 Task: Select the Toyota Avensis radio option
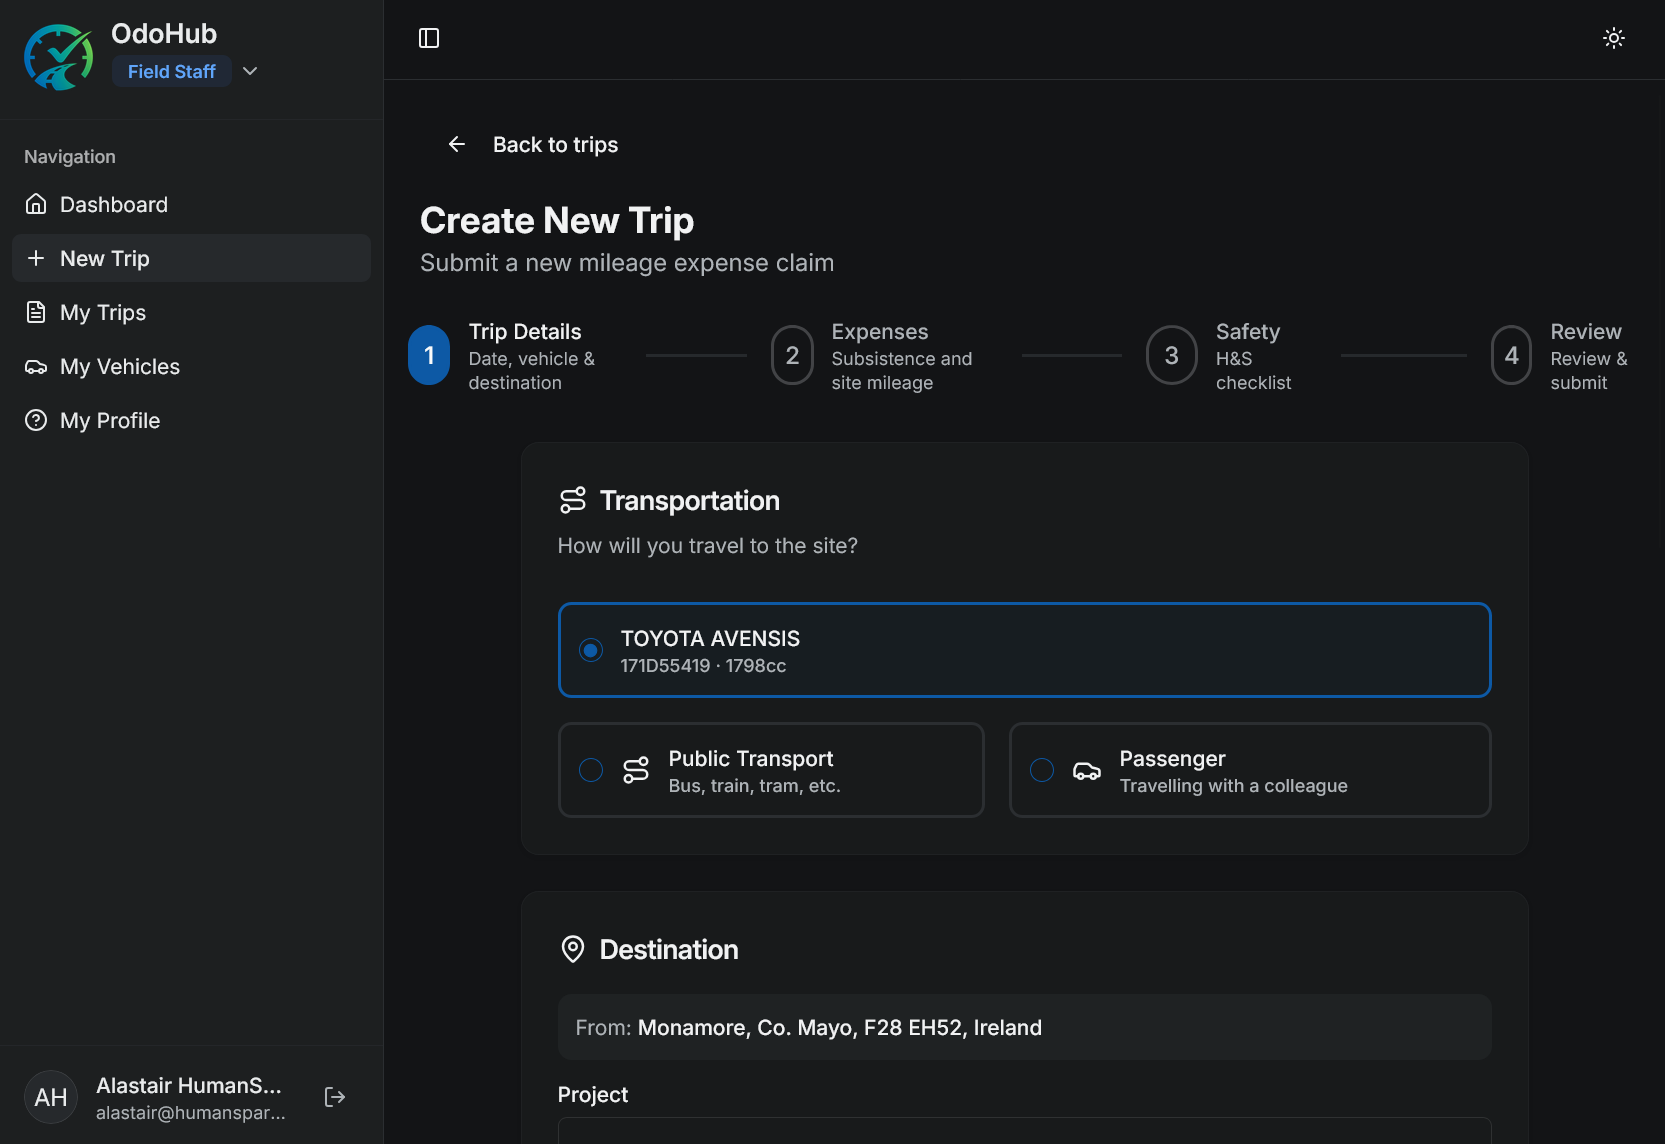591,650
